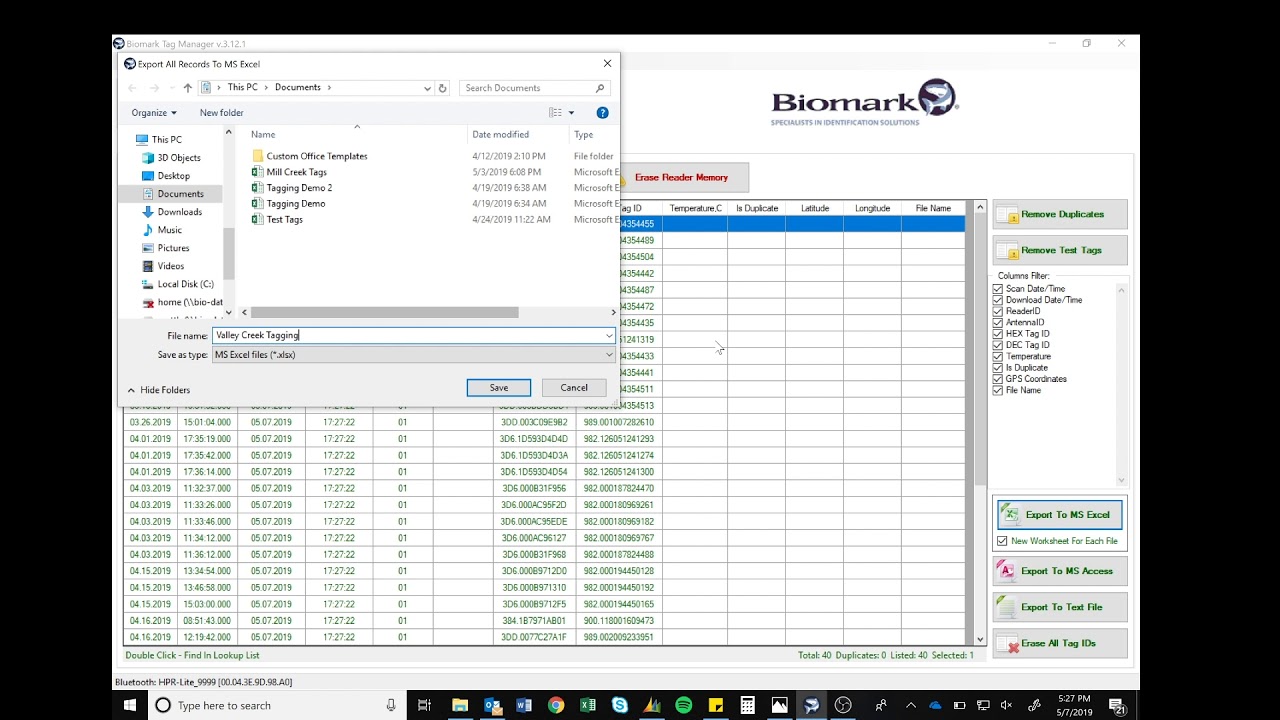Uncheck New Worksheet For Each File
This screenshot has height=720, width=1280.
click(x=1002, y=541)
